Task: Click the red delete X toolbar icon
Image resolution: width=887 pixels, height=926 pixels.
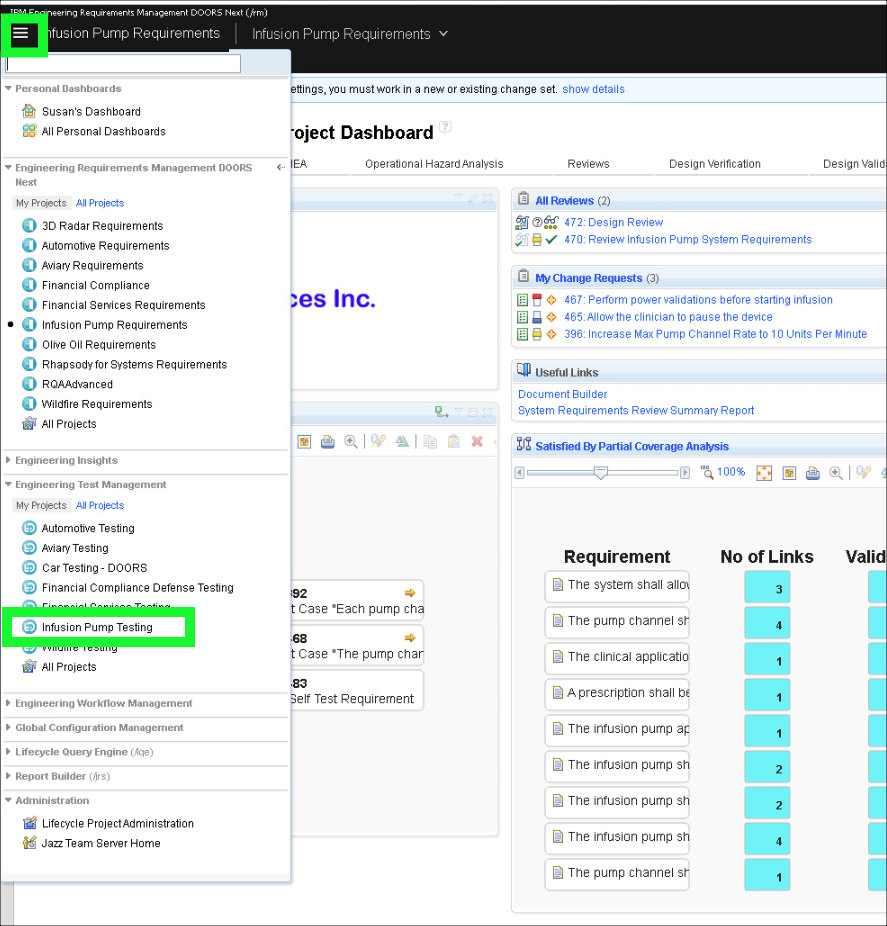Action: (x=477, y=442)
